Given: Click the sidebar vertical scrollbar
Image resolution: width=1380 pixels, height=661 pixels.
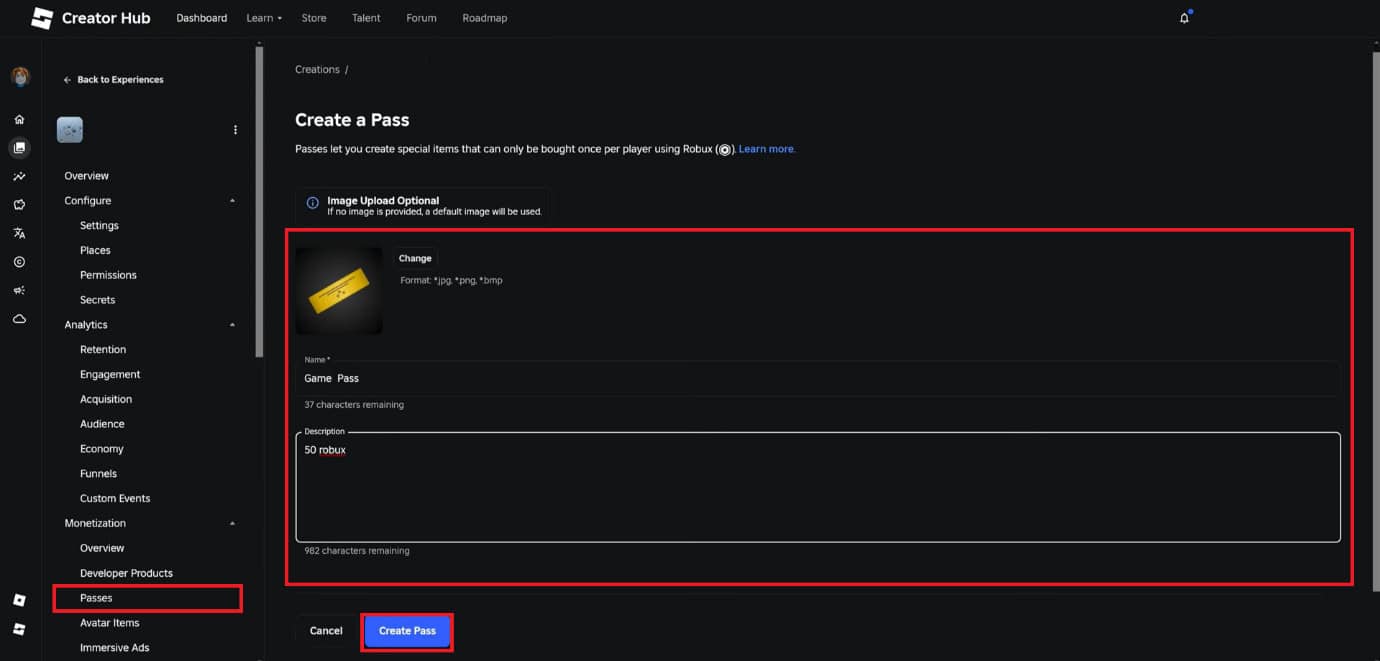Looking at the screenshot, I should [260, 200].
